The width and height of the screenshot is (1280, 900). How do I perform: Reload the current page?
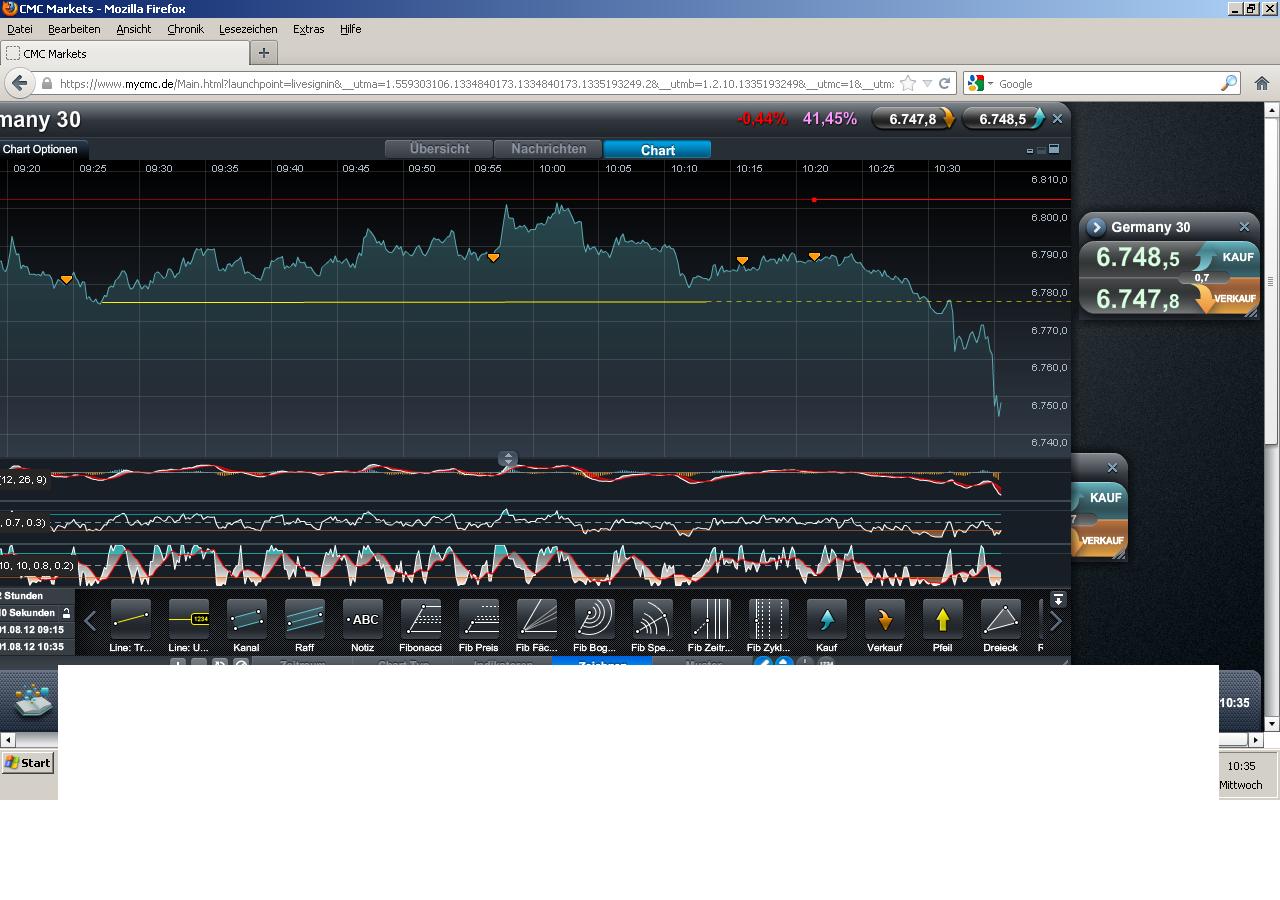point(944,84)
